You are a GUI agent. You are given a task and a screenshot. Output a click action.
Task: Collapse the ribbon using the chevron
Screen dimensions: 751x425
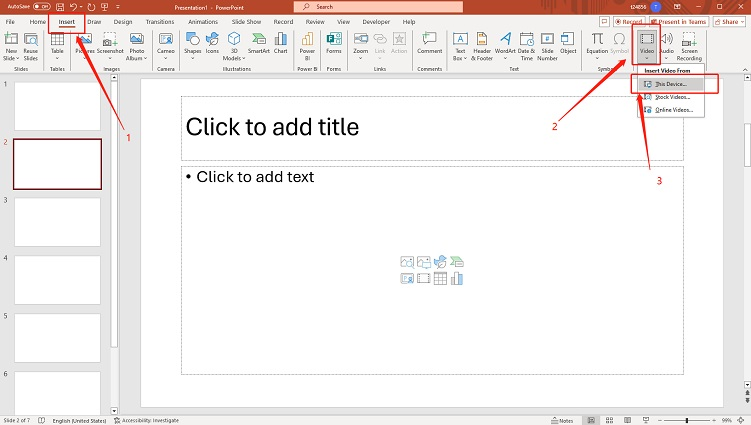(x=745, y=70)
